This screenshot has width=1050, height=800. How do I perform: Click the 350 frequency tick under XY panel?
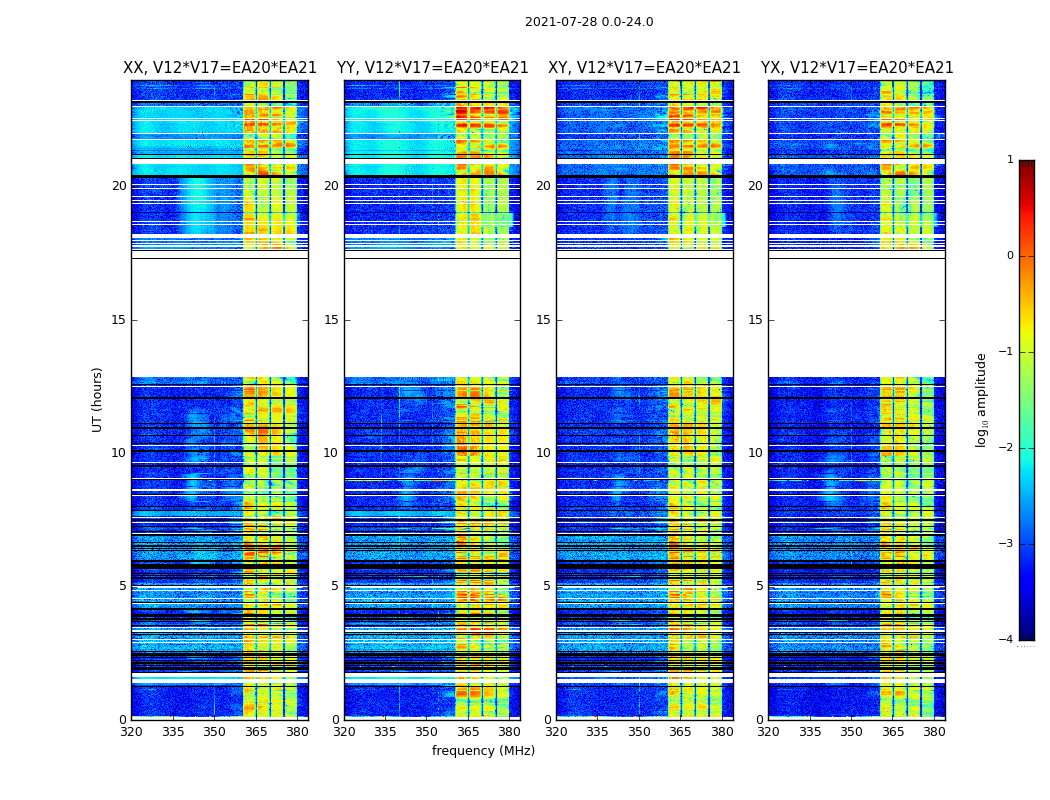tap(639, 732)
